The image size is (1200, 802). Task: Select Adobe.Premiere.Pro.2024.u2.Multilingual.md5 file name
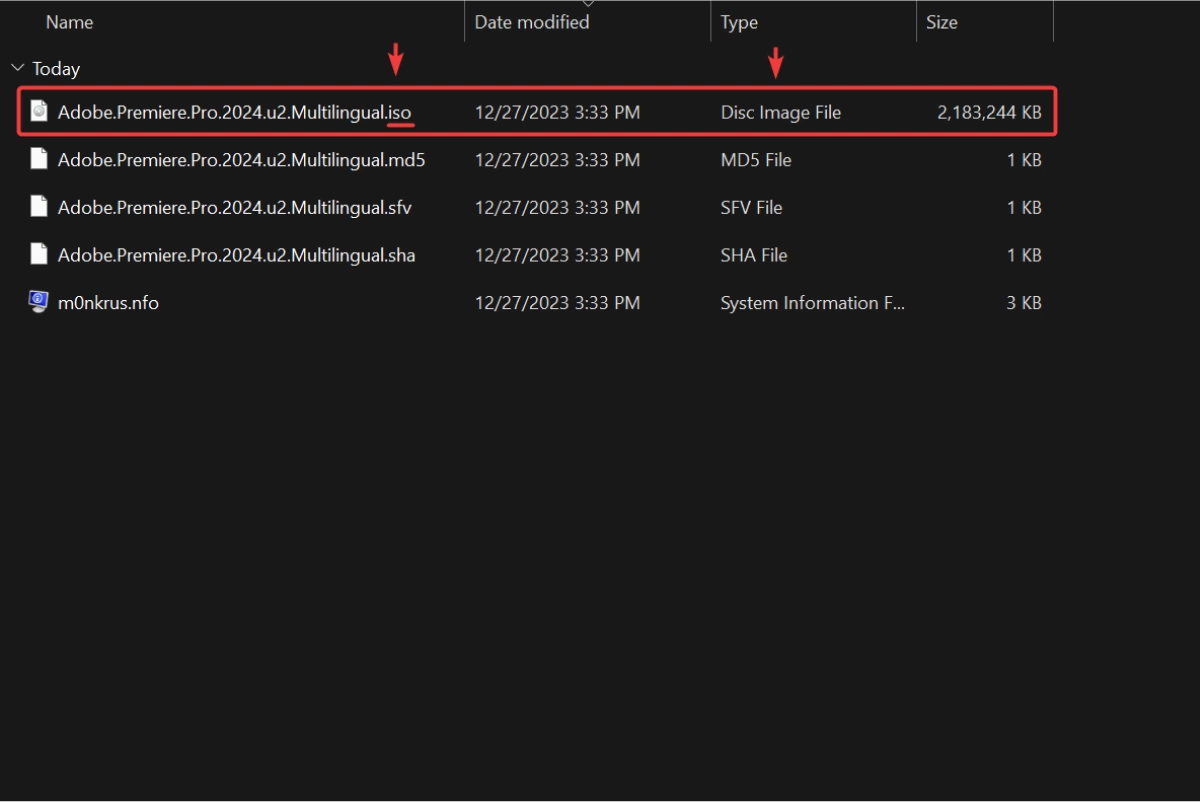[242, 160]
